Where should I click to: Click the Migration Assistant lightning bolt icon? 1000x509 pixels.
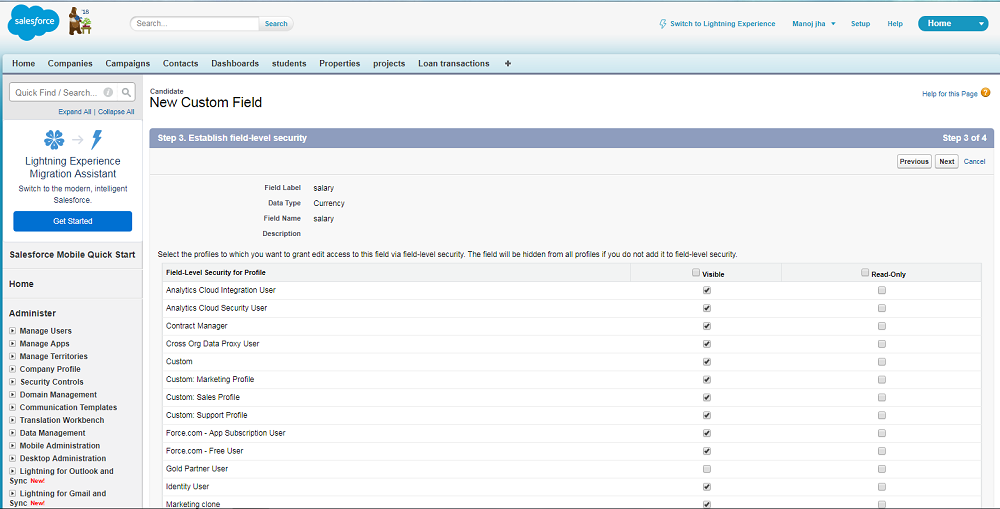coord(97,140)
